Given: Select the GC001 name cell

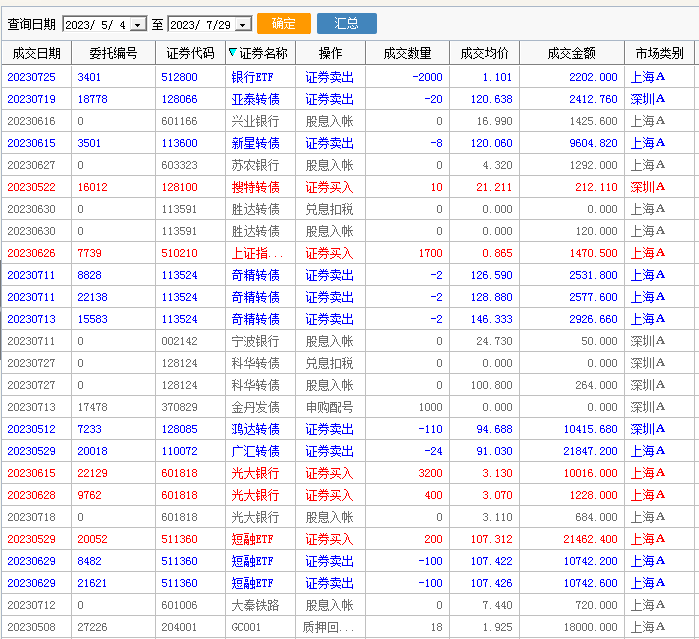Looking at the screenshot, I should pyautogui.click(x=246, y=627).
